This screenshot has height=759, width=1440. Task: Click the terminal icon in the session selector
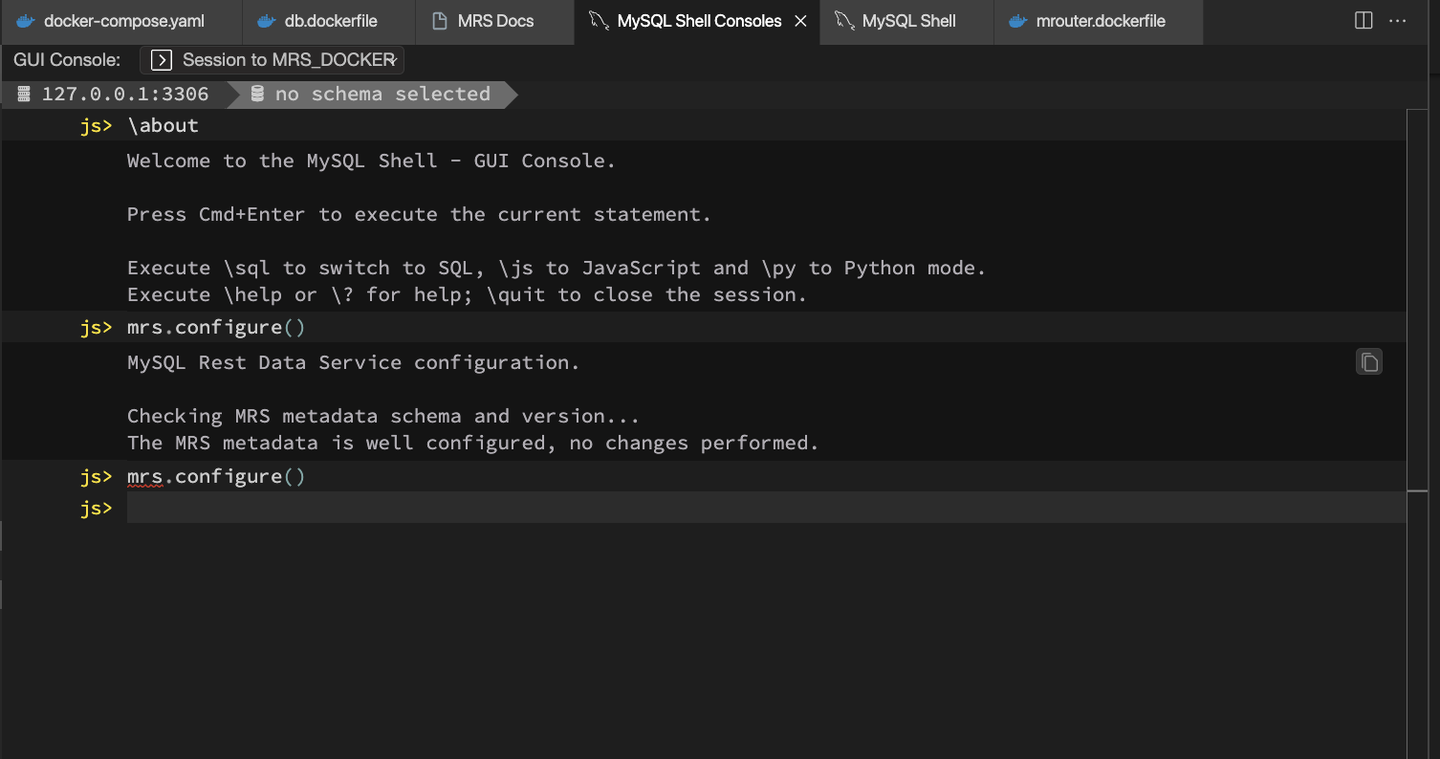tap(161, 60)
